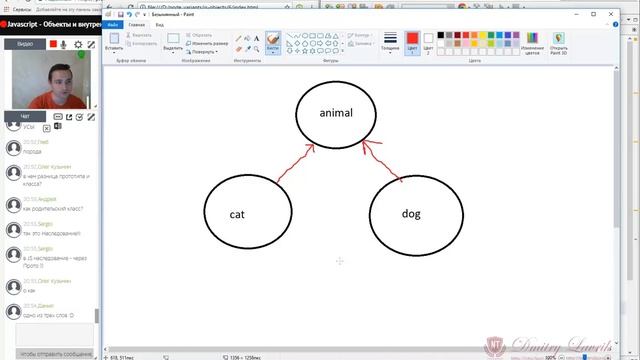The height and width of the screenshot is (360, 640).
Task: Choose the triangle shape in gallery
Action: click(x=336, y=36)
